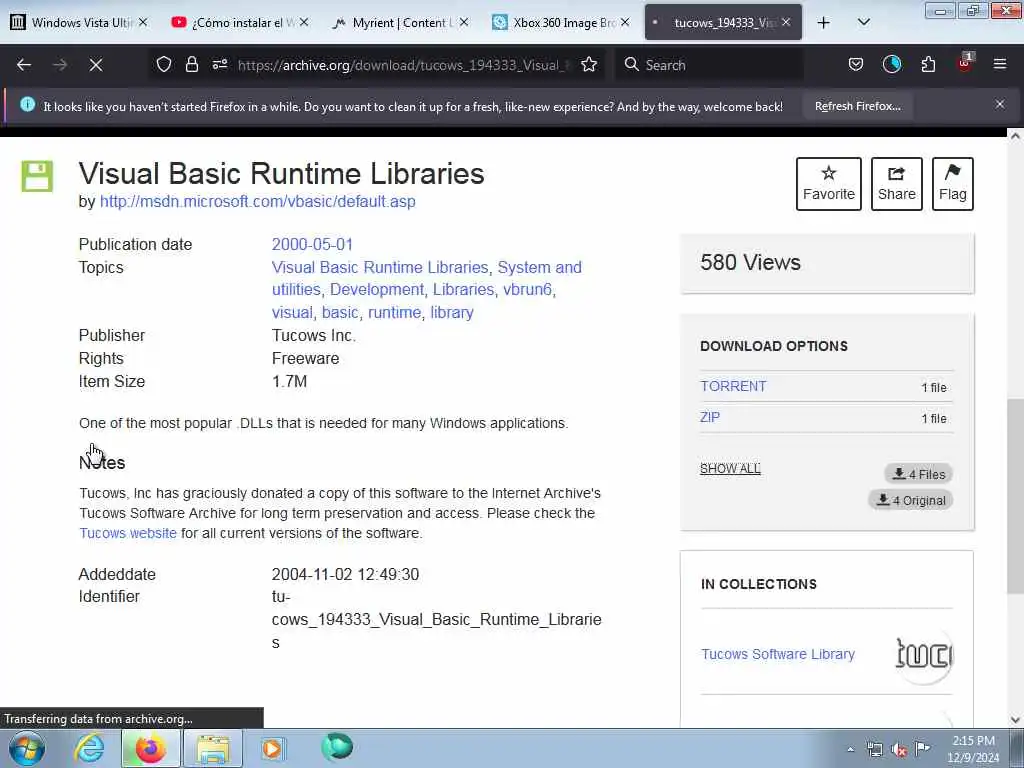
Task: Close the Xbox 360 Image Browser tab
Action: [625, 22]
